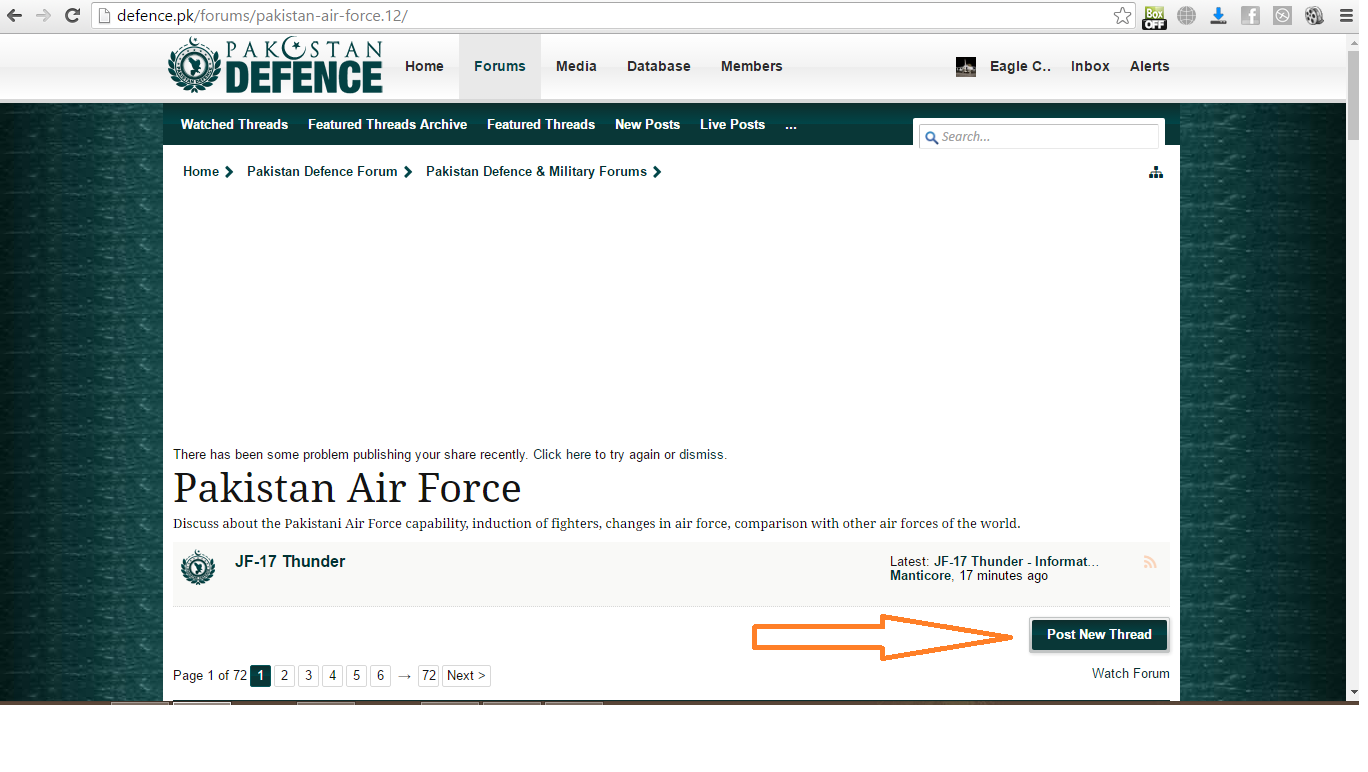Viewport: 1368px width, 772px height.
Task: Open the Members tab
Action: pyautogui.click(x=752, y=66)
